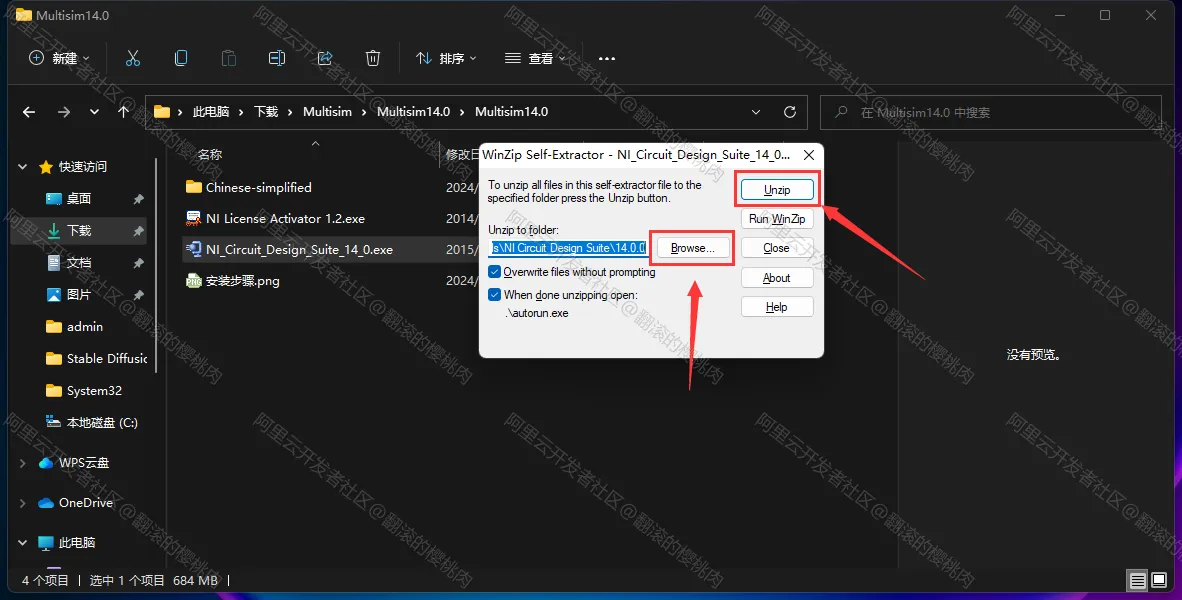Go back with the left arrow
The image size is (1182, 600).
click(x=29, y=112)
